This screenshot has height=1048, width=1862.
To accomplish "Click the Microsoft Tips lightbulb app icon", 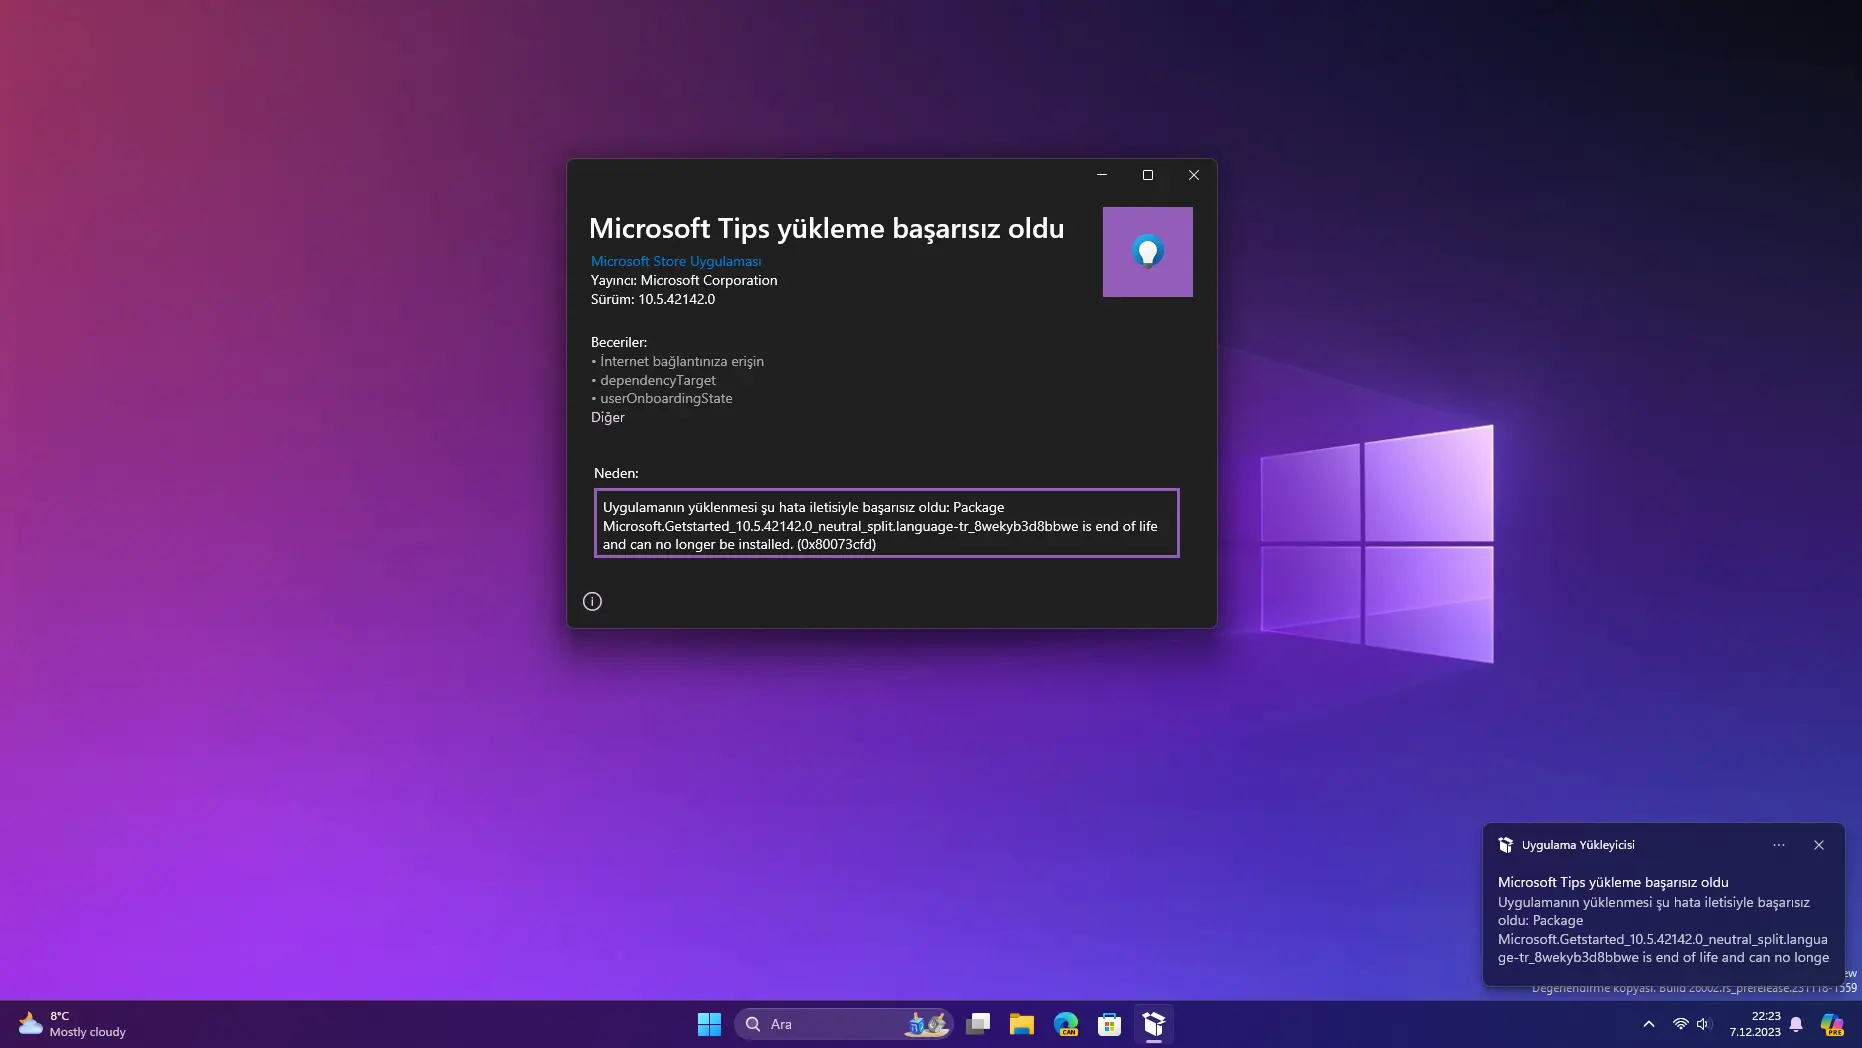I will pyautogui.click(x=1147, y=252).
